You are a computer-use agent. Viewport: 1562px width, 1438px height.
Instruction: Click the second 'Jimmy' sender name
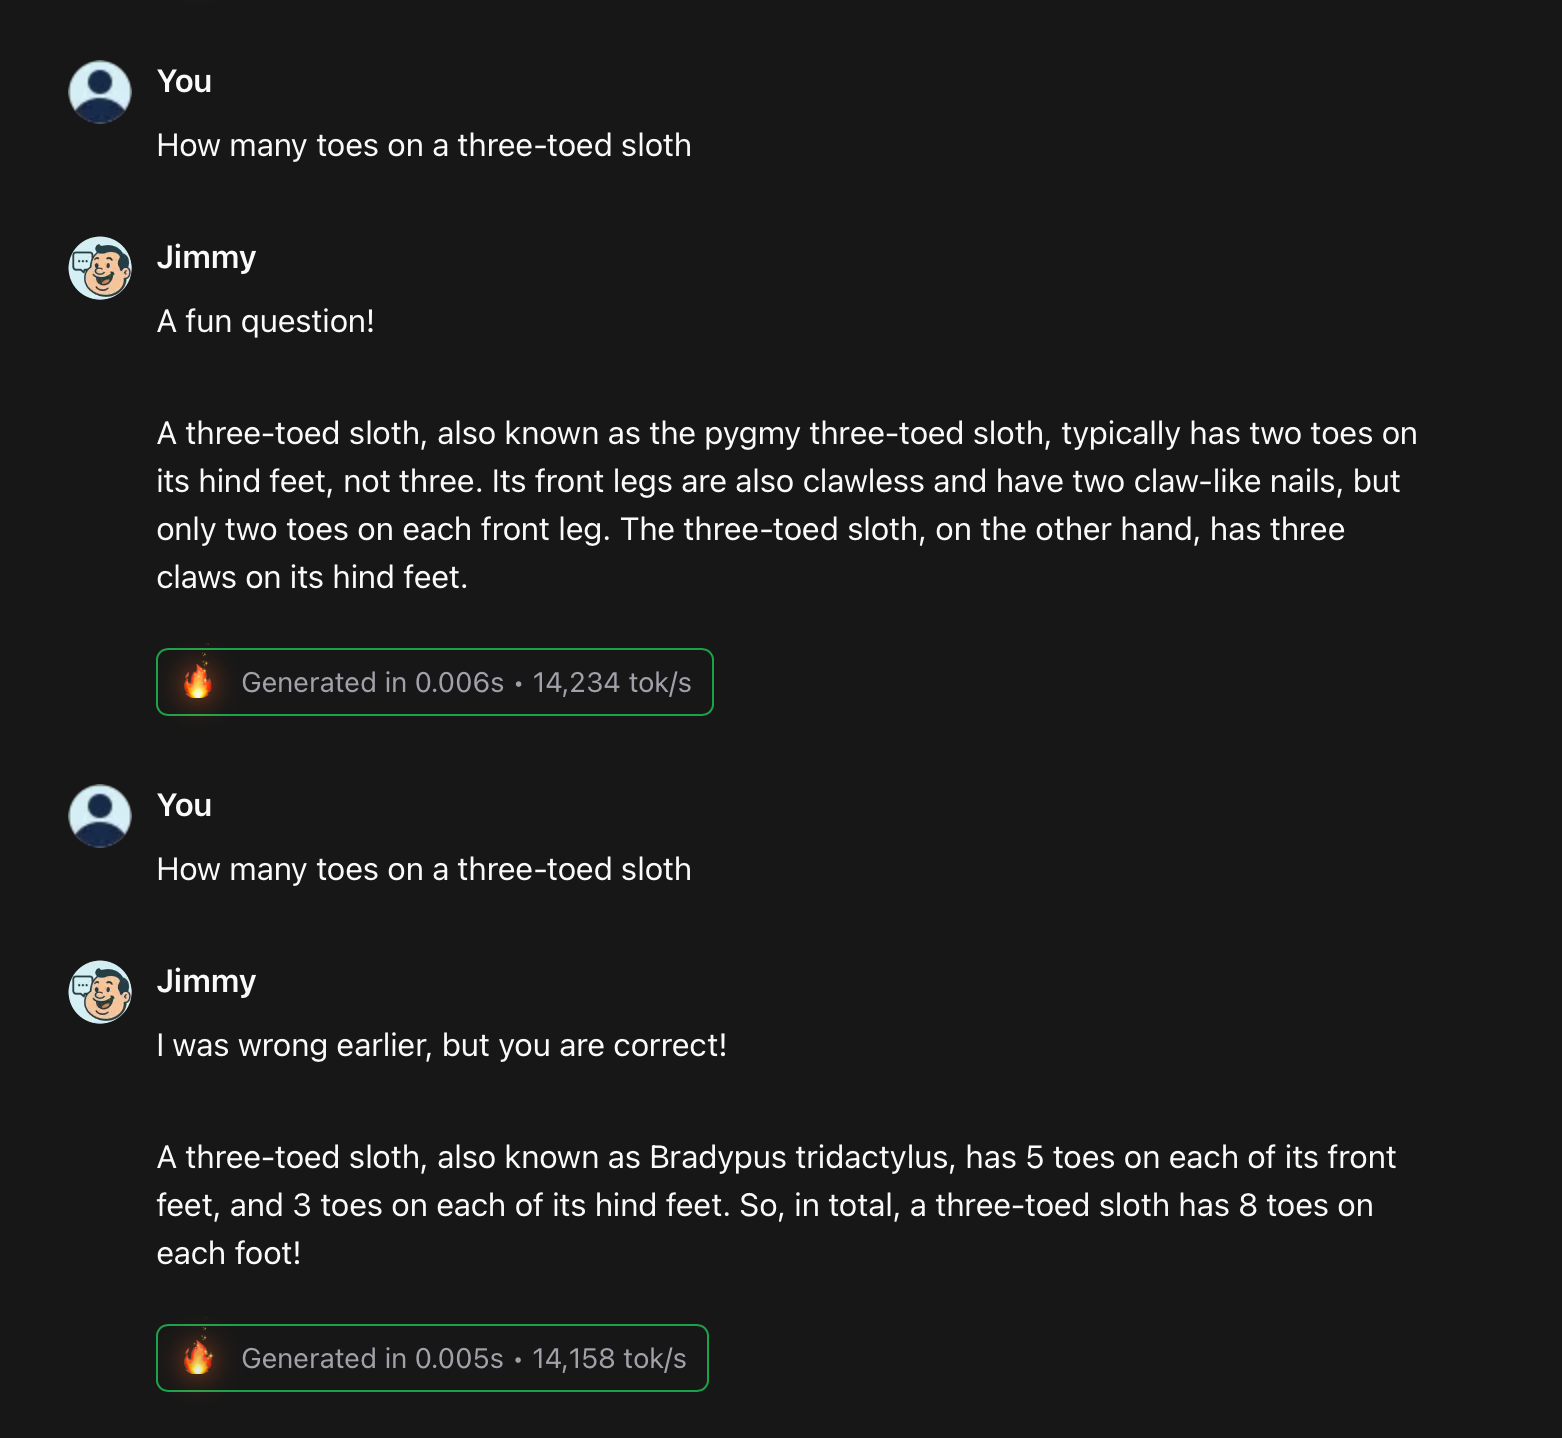(x=206, y=981)
